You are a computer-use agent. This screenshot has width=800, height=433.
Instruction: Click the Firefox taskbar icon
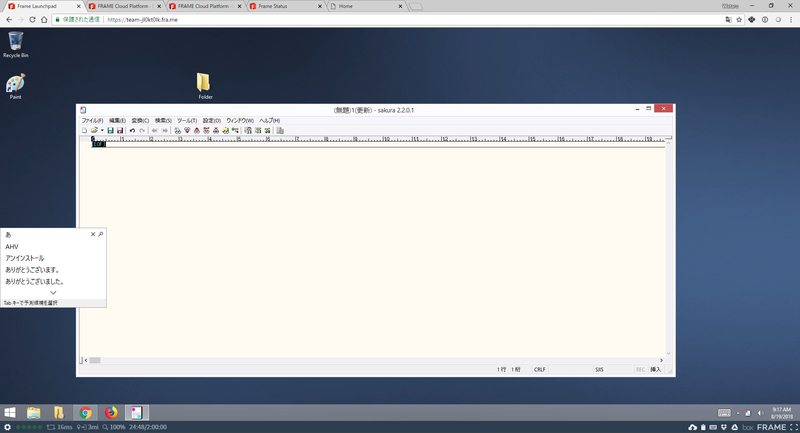tap(111, 413)
